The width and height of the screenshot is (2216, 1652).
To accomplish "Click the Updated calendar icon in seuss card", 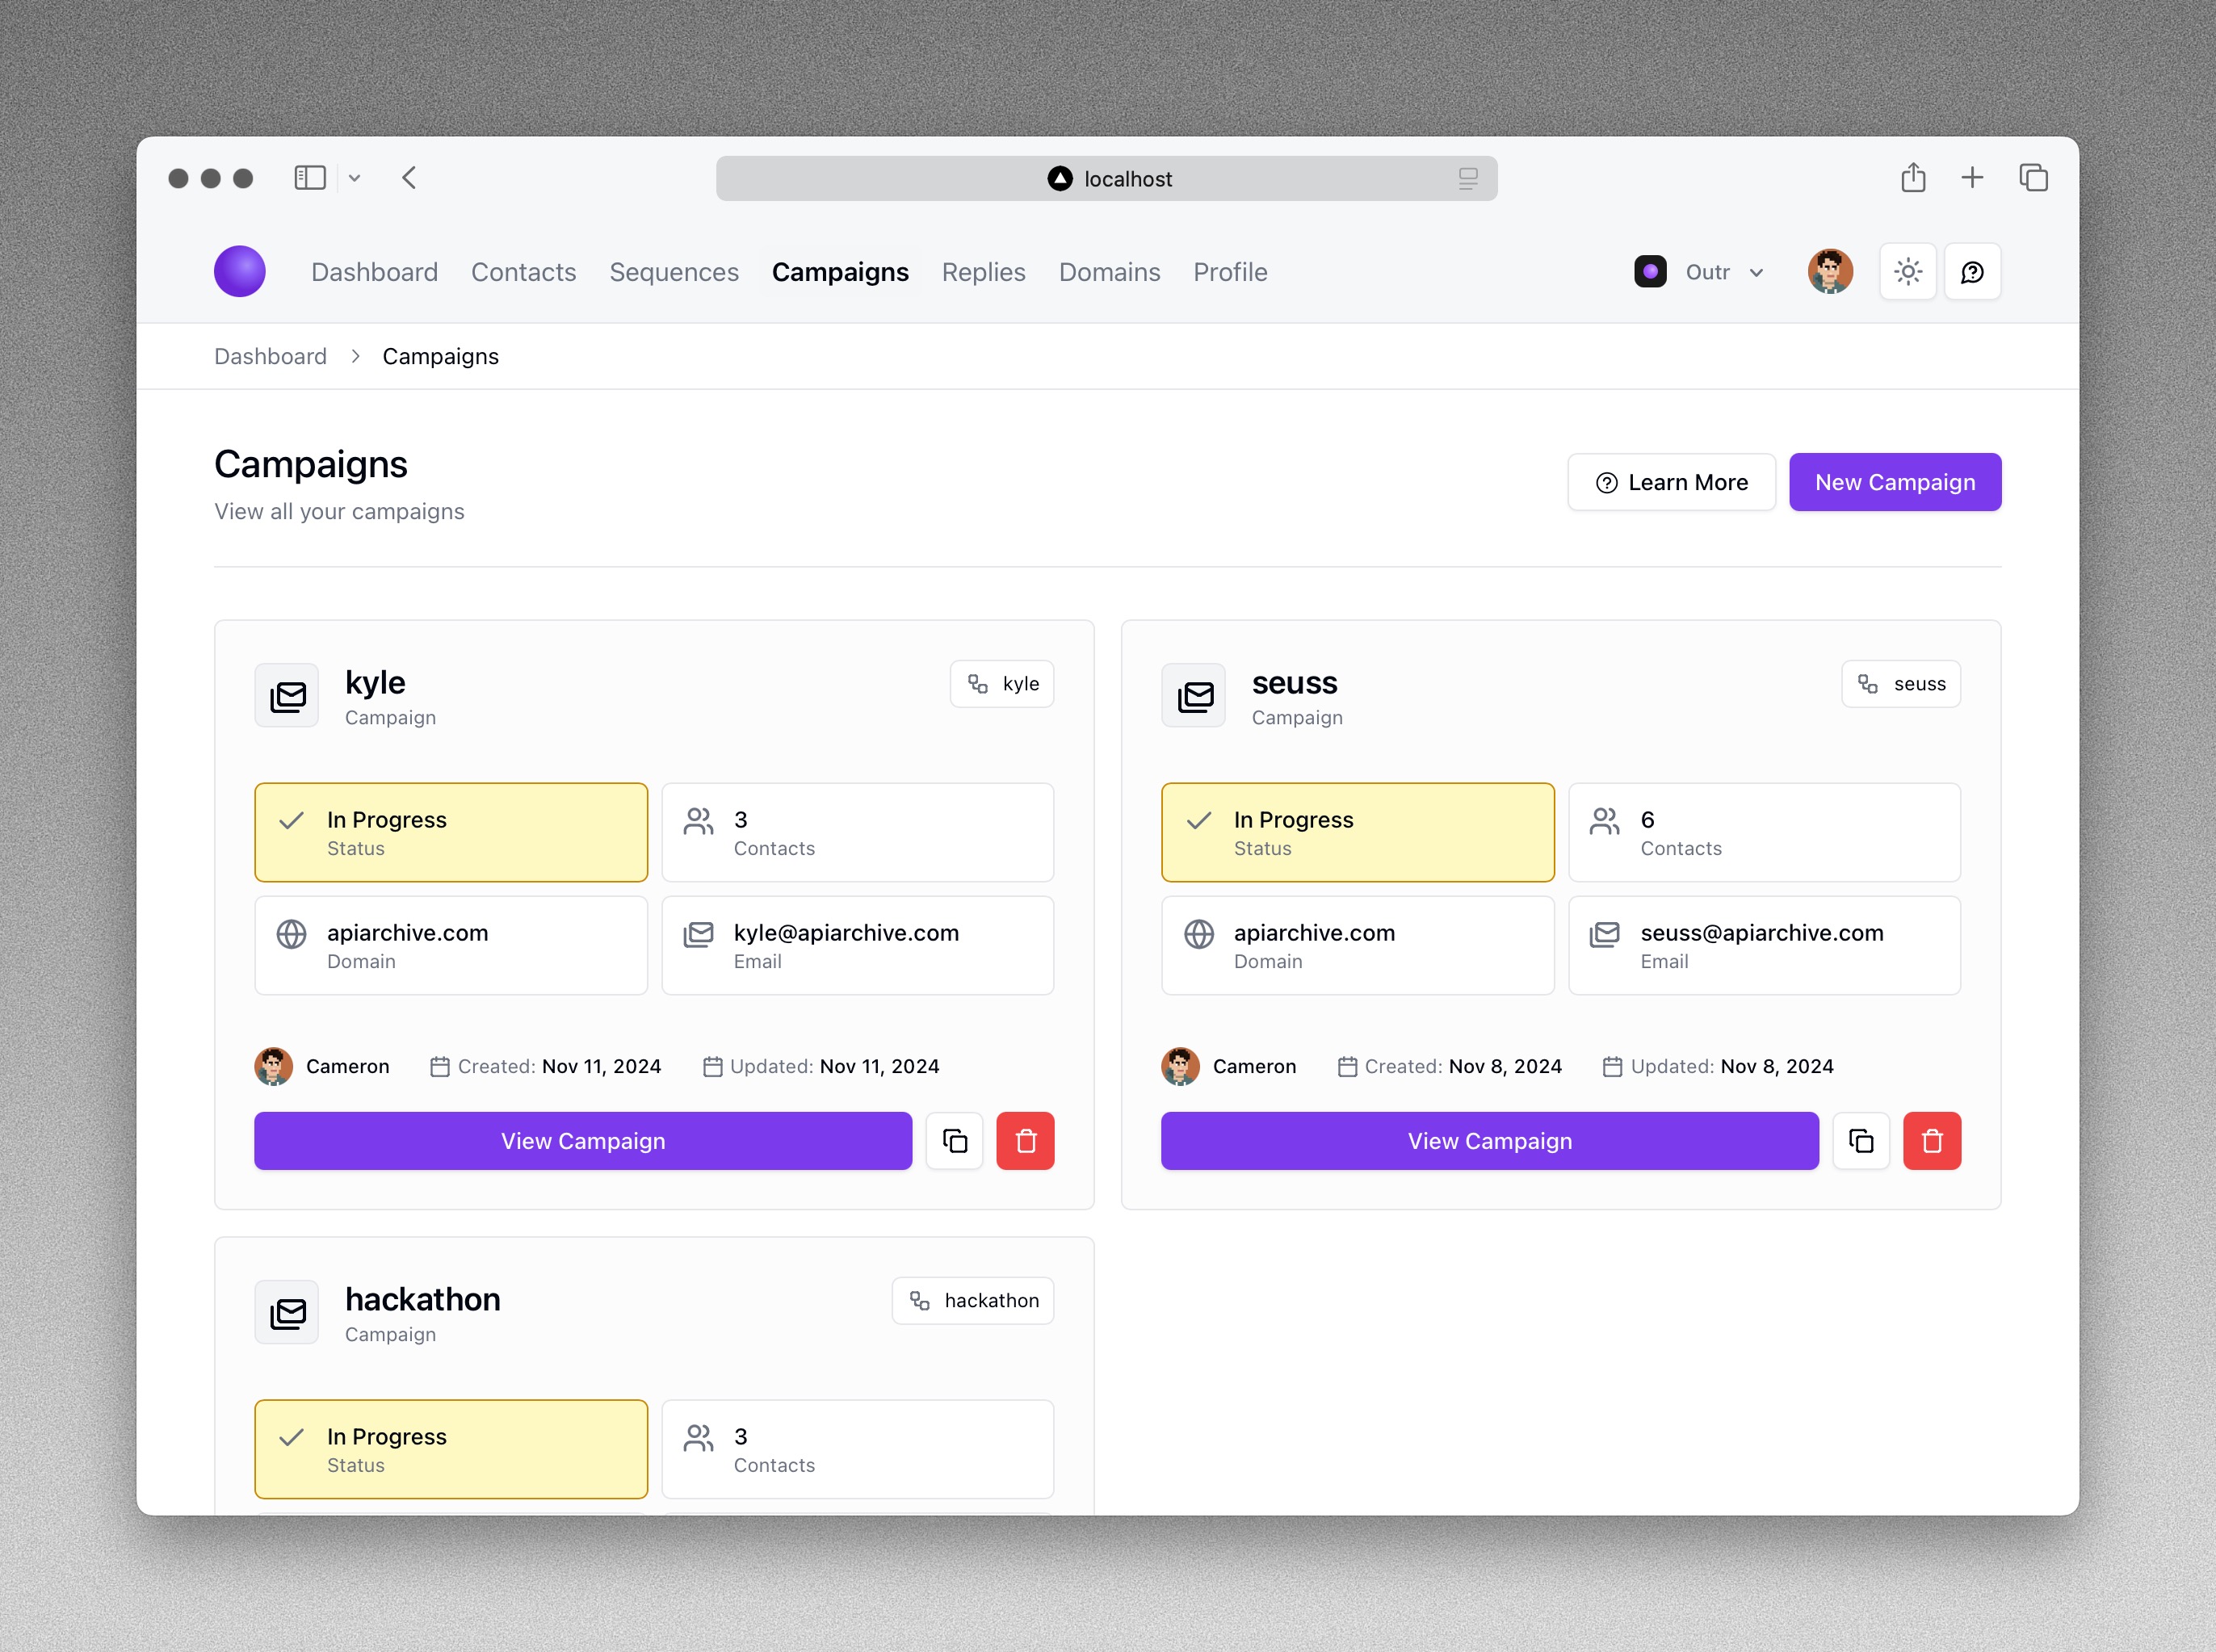I will click(1612, 1067).
